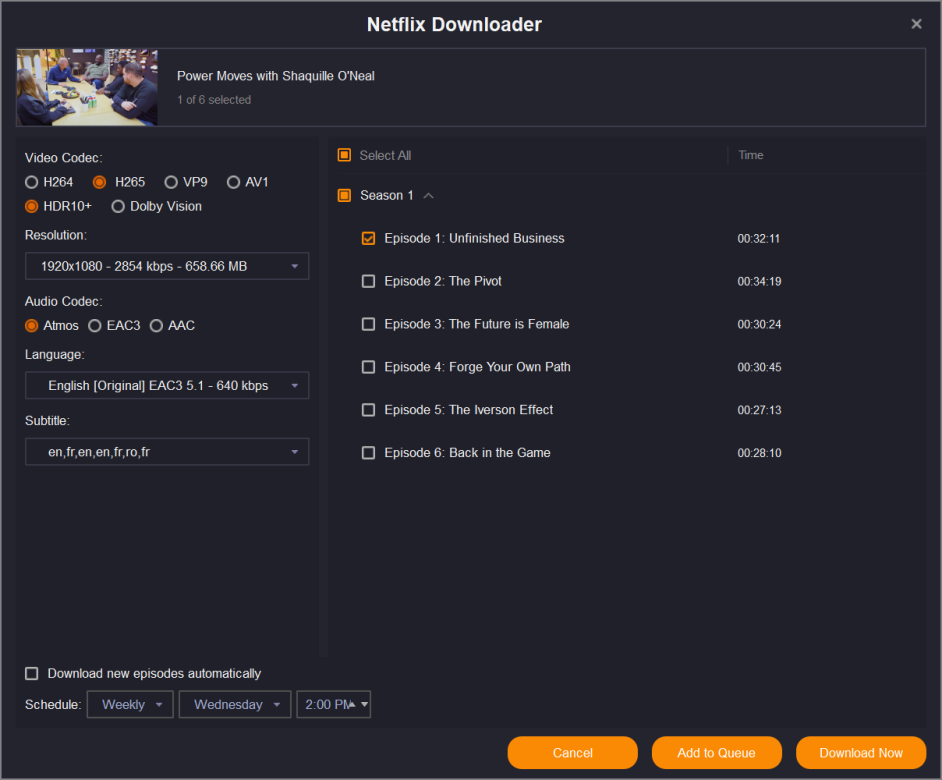Toggle the Select All checkbox

tap(344, 155)
